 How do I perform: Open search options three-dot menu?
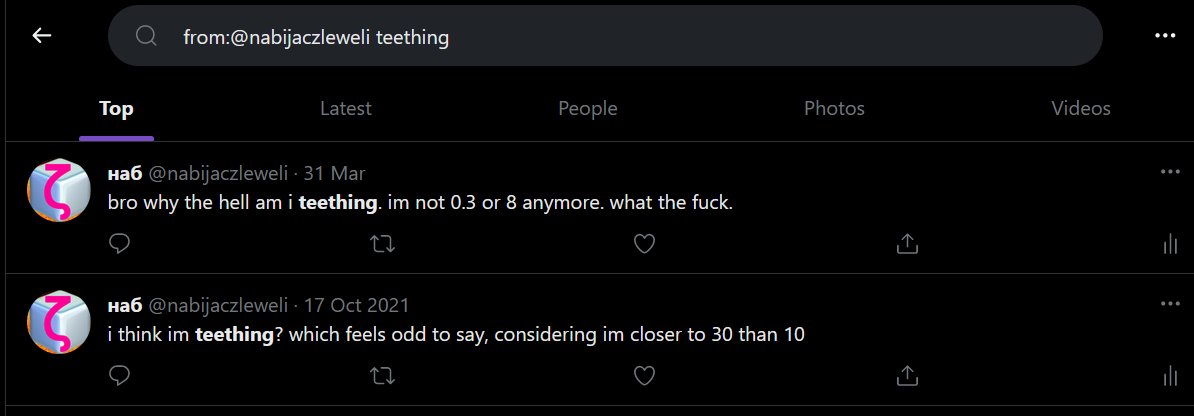1164,36
